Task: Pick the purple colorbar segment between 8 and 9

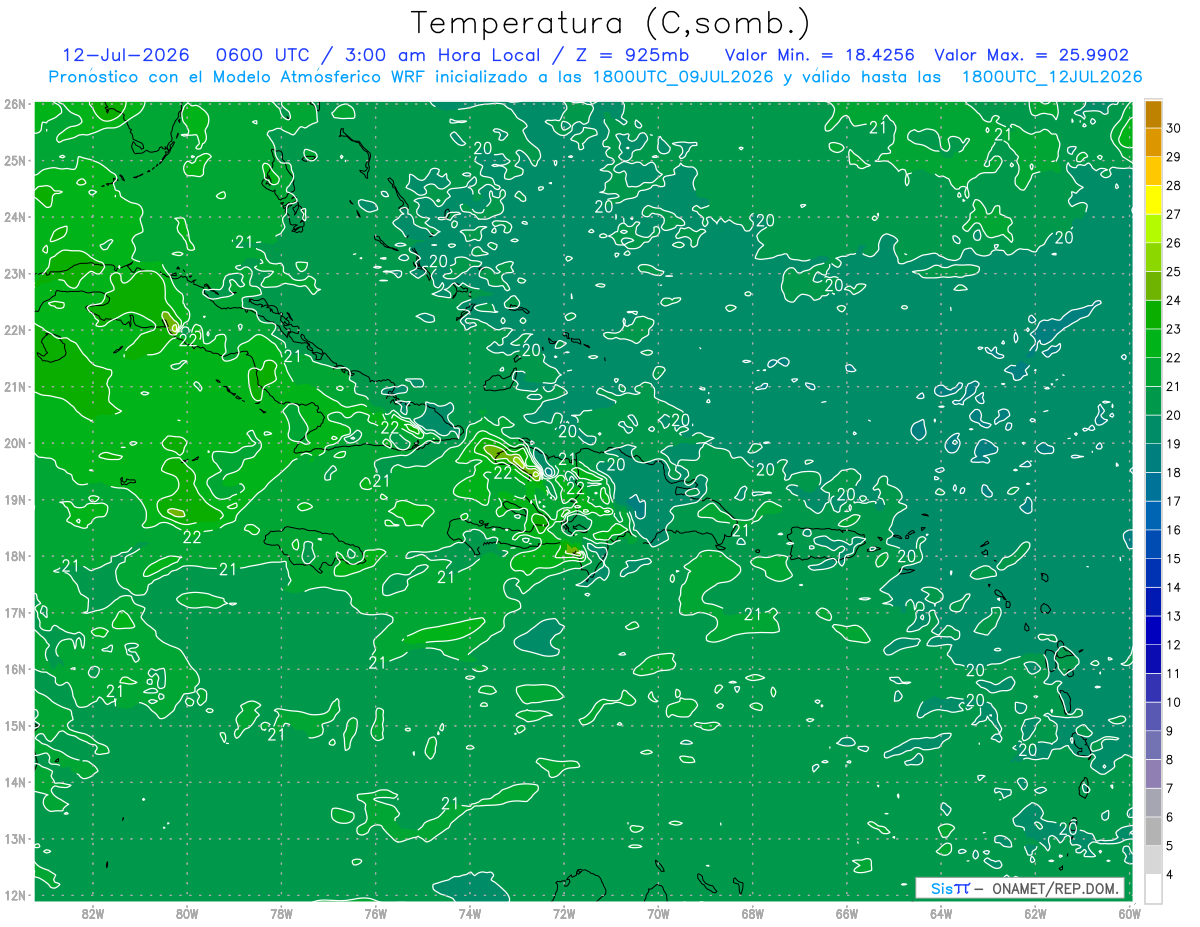Action: click(x=1153, y=745)
